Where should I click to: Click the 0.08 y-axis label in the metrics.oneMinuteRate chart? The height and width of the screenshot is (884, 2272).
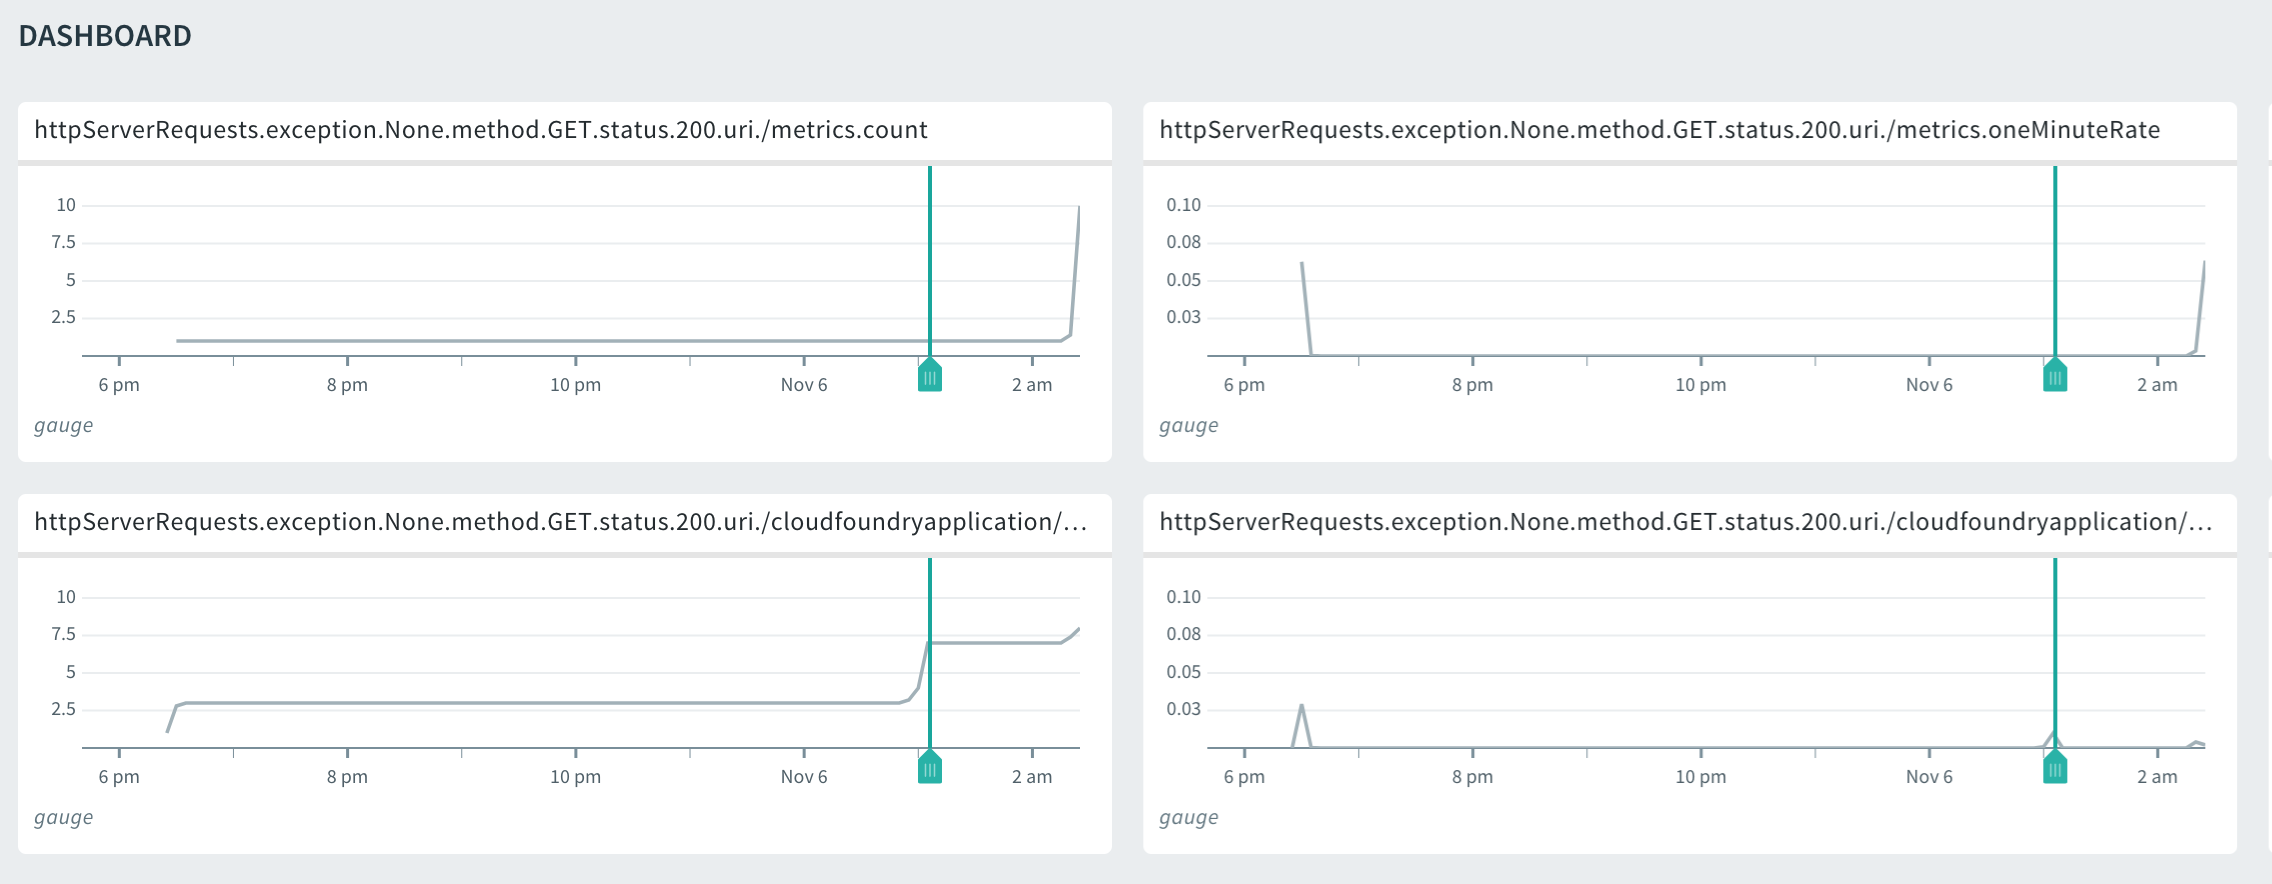tap(1183, 242)
